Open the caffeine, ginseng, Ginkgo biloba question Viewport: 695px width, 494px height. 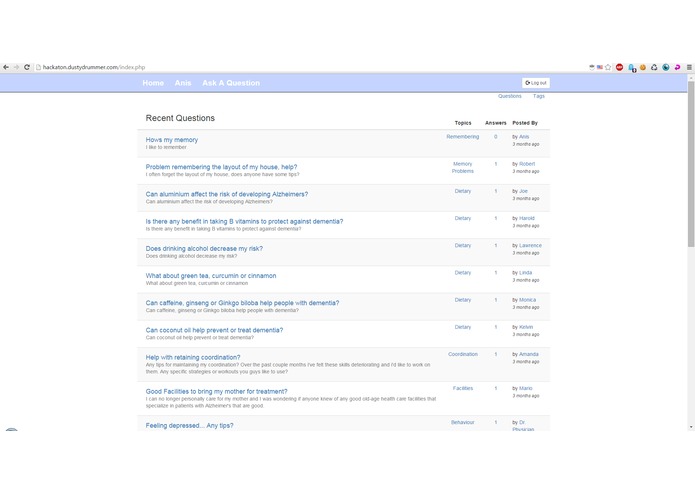[242, 303]
